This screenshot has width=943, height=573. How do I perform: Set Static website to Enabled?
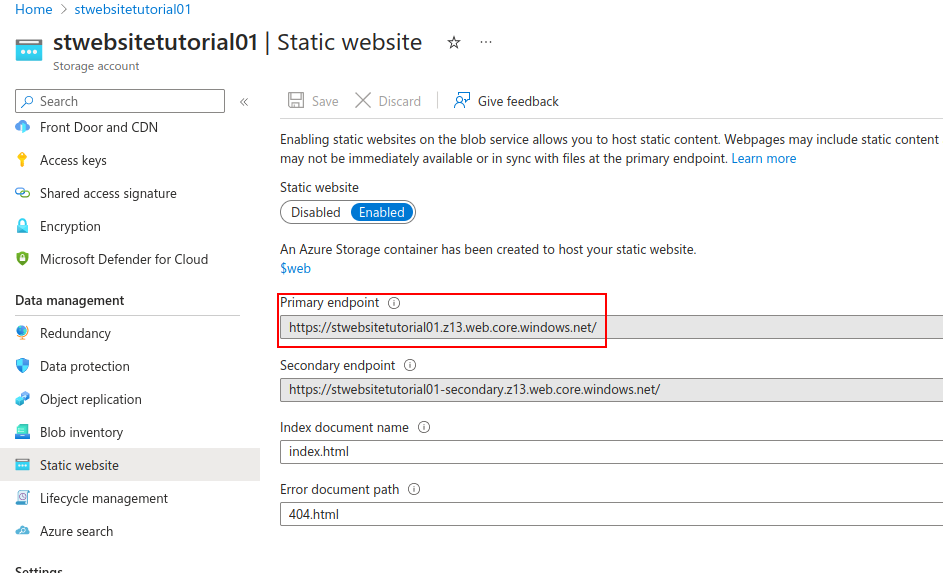click(x=382, y=212)
